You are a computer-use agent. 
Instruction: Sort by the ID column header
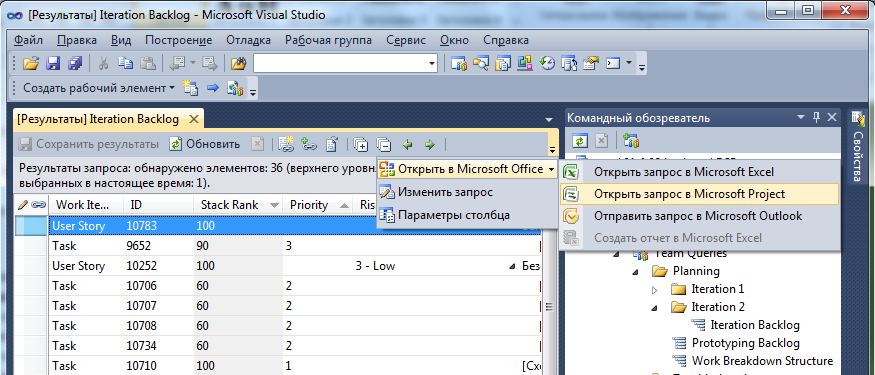pos(158,205)
